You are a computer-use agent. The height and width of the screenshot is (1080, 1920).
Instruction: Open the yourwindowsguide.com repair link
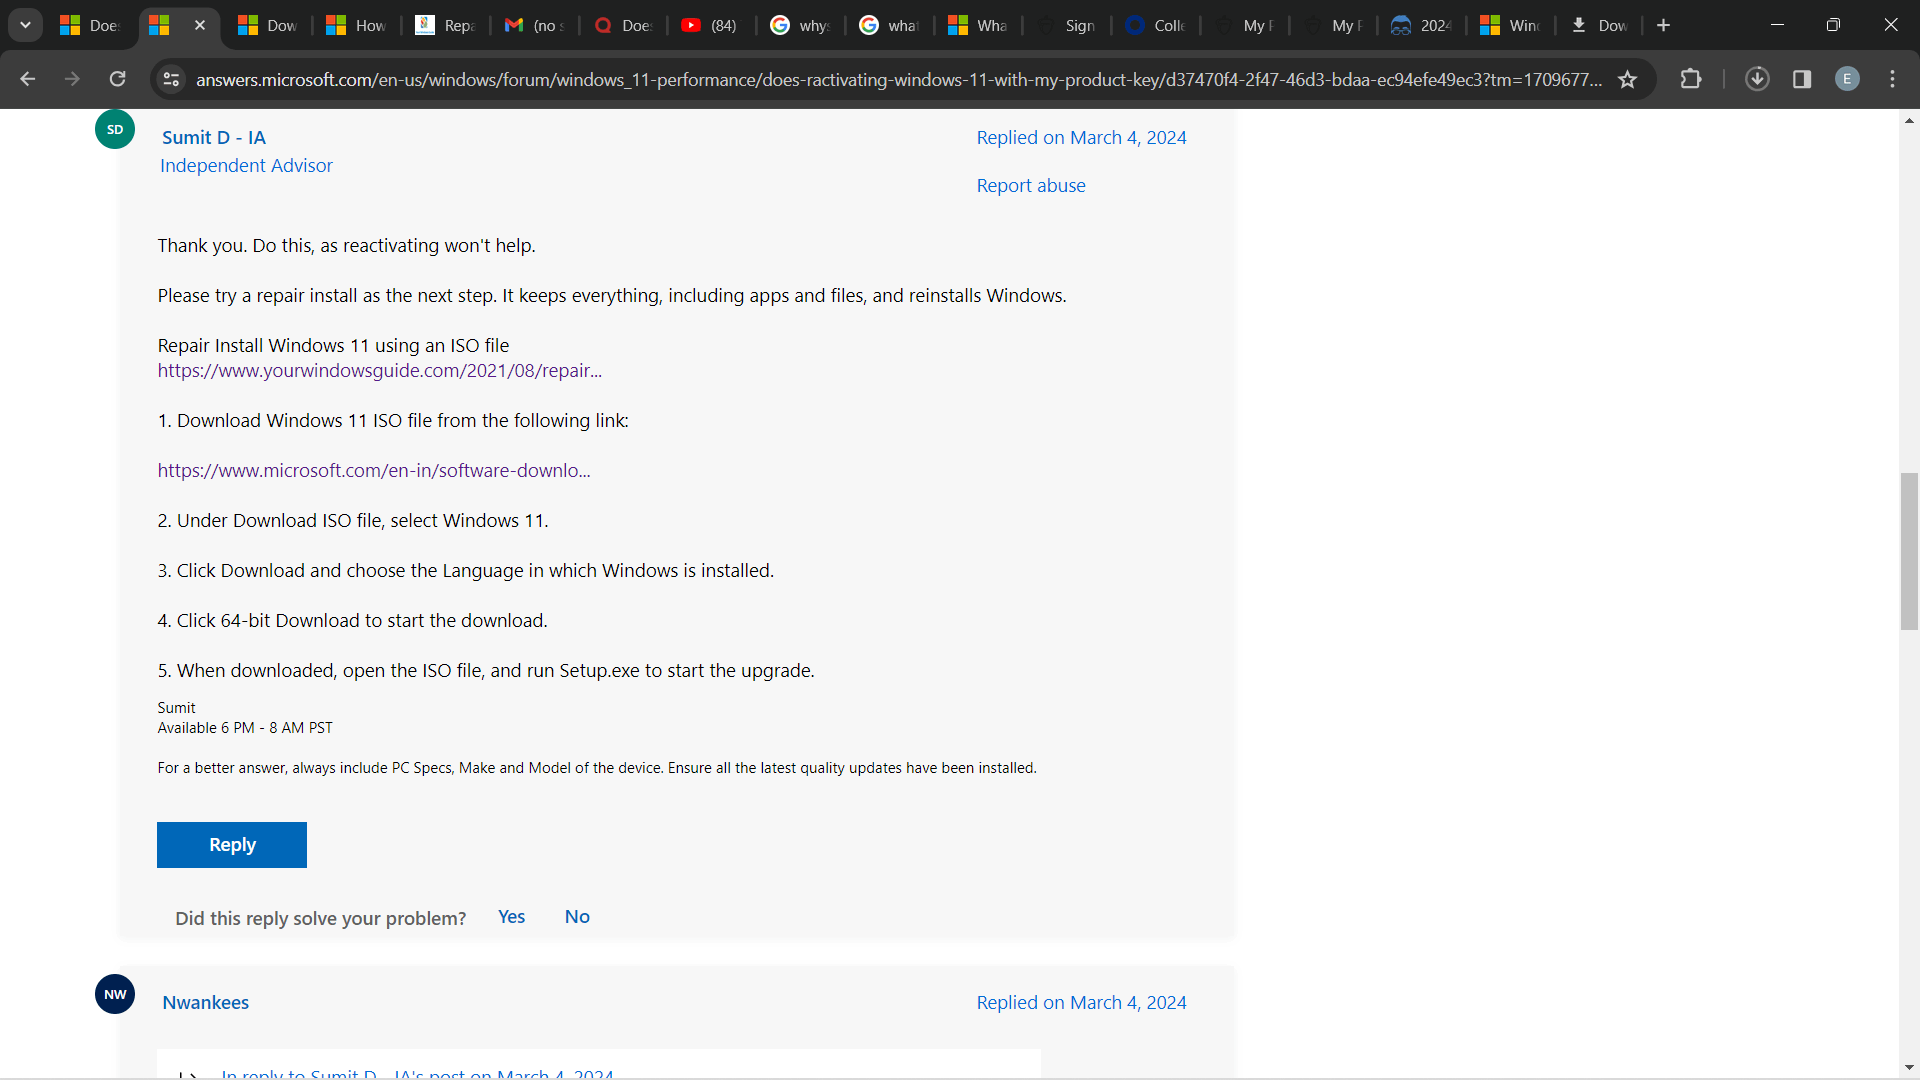379,371
